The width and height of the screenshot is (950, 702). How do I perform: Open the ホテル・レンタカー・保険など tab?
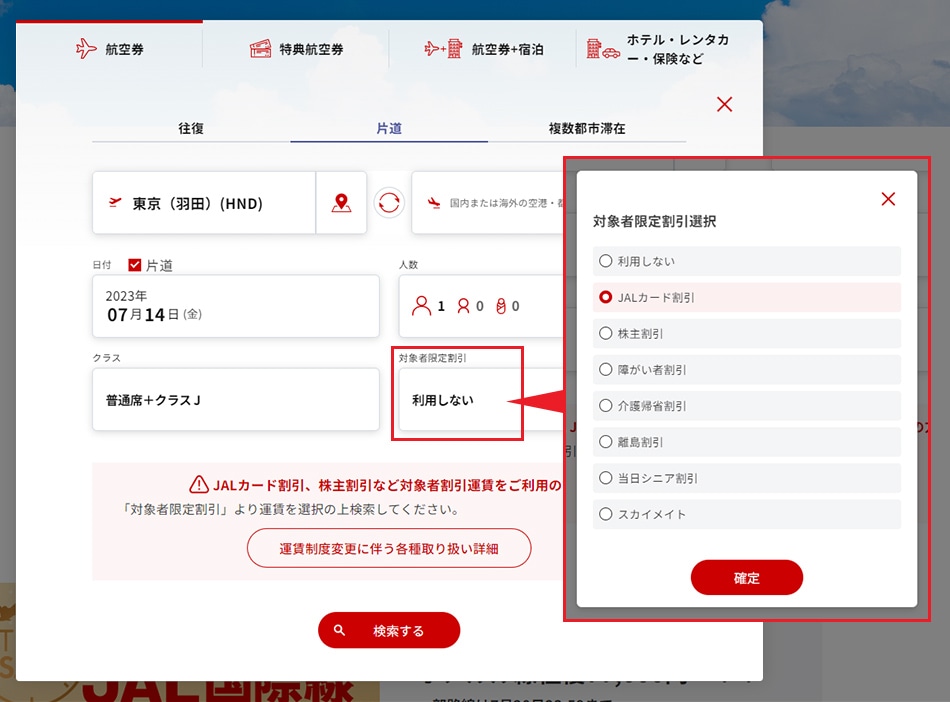(x=669, y=48)
